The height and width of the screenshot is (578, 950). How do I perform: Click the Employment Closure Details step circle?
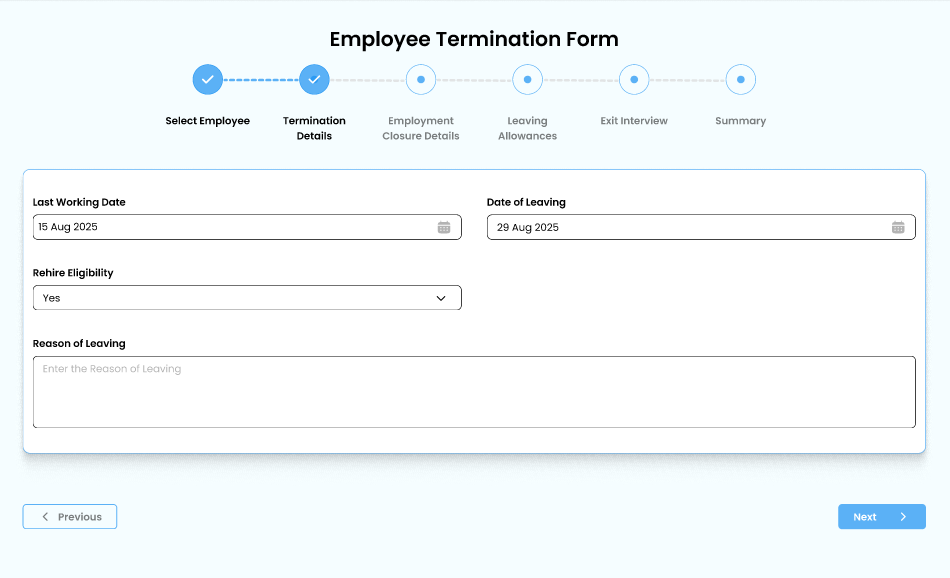point(420,79)
